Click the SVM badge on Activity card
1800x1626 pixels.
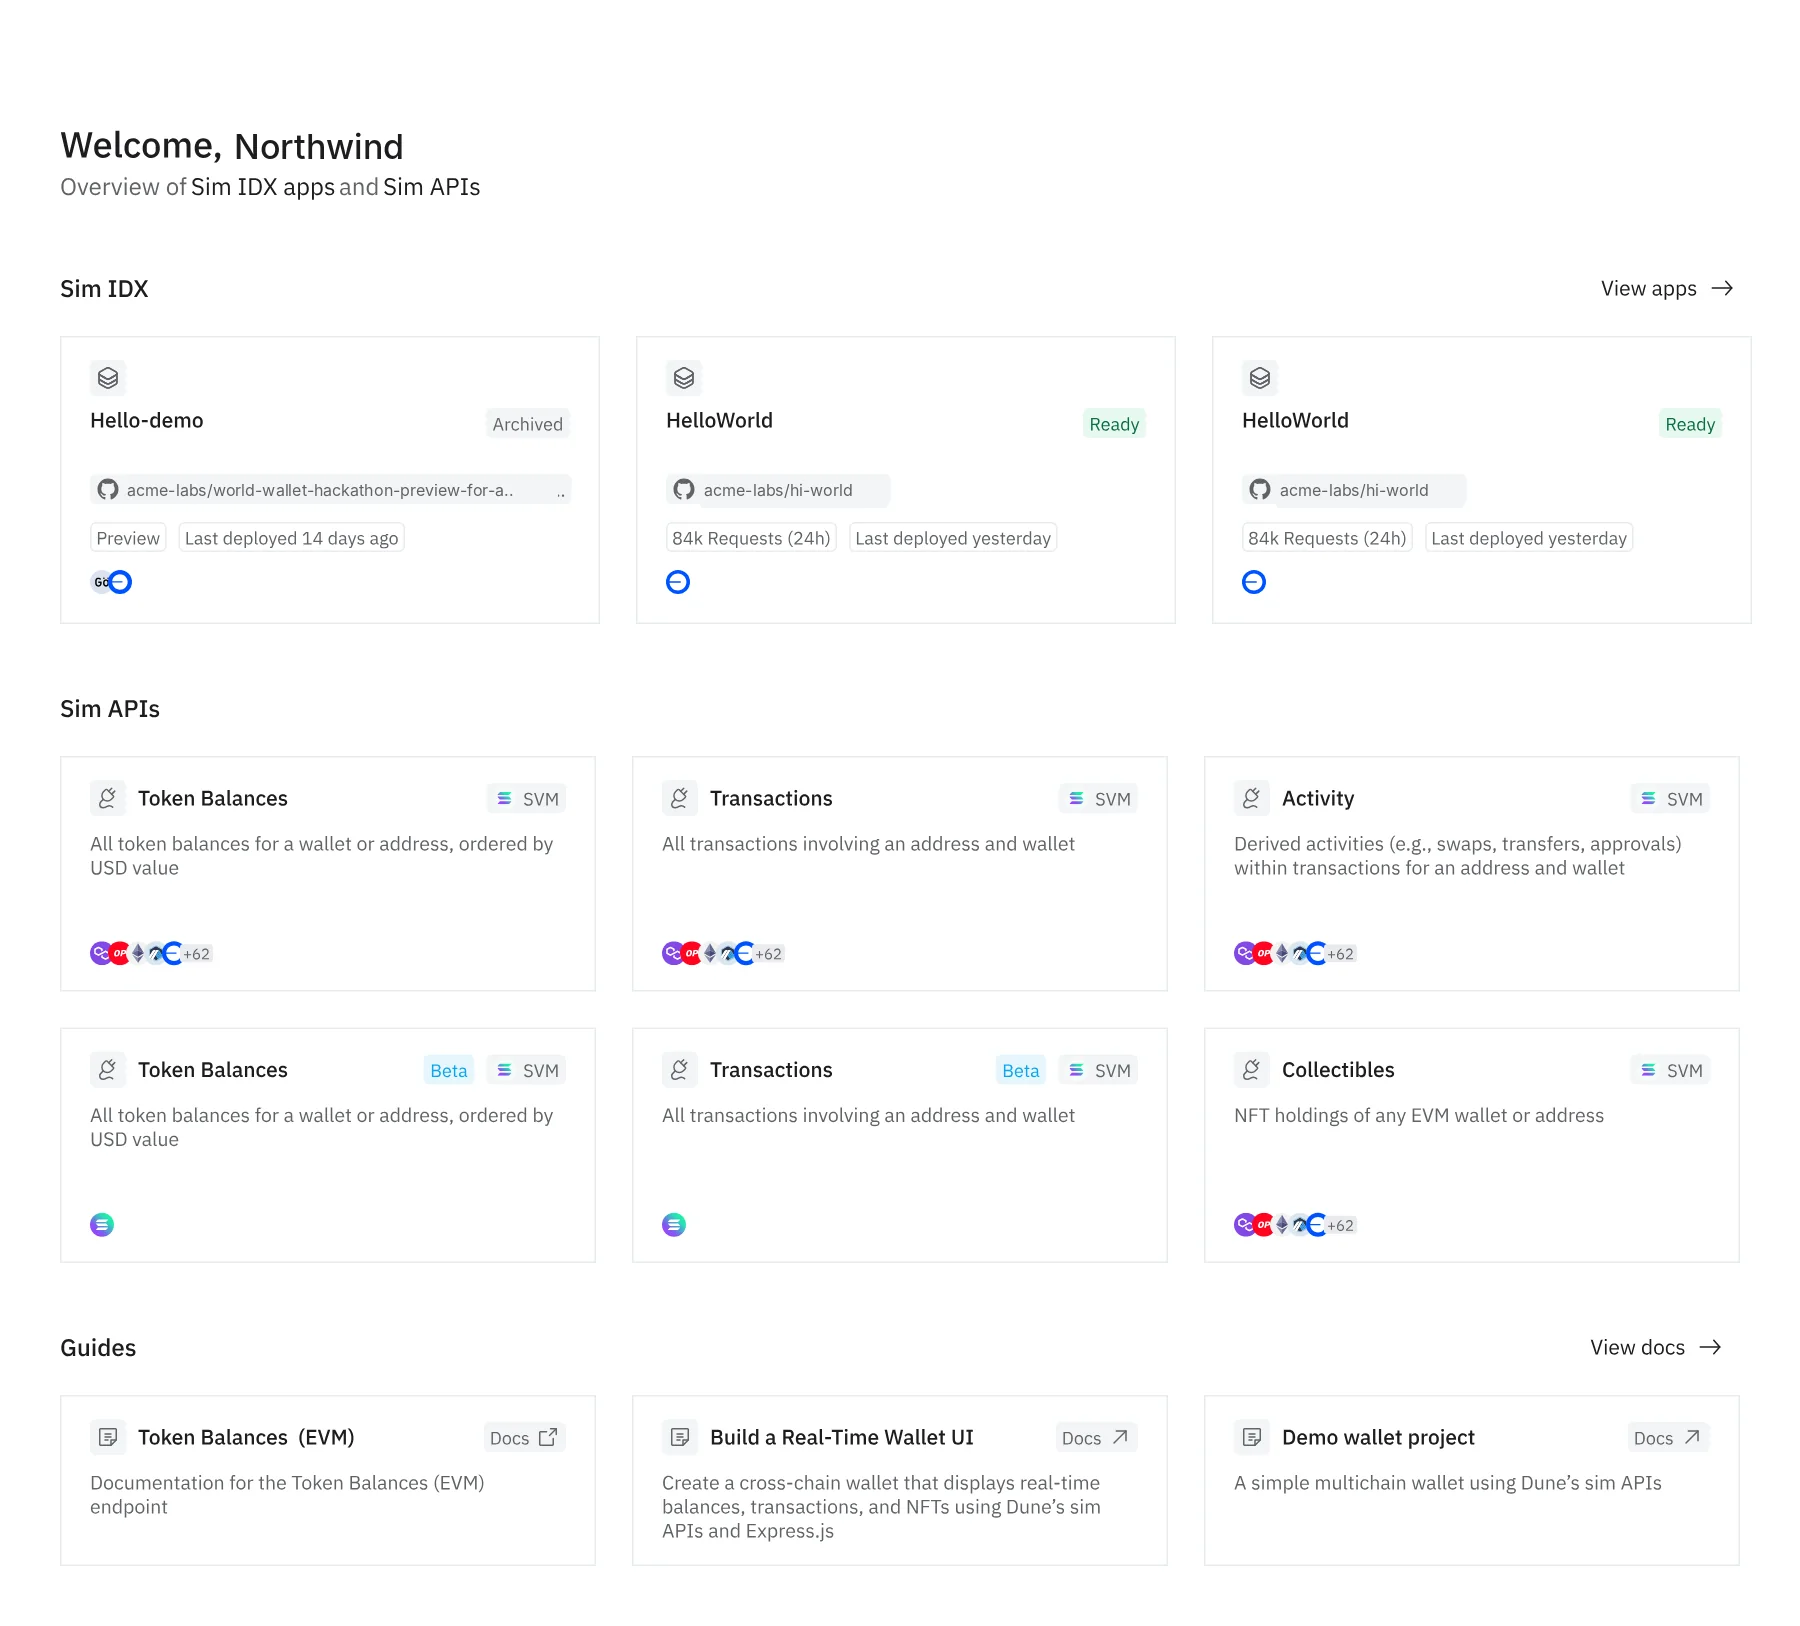point(1671,799)
